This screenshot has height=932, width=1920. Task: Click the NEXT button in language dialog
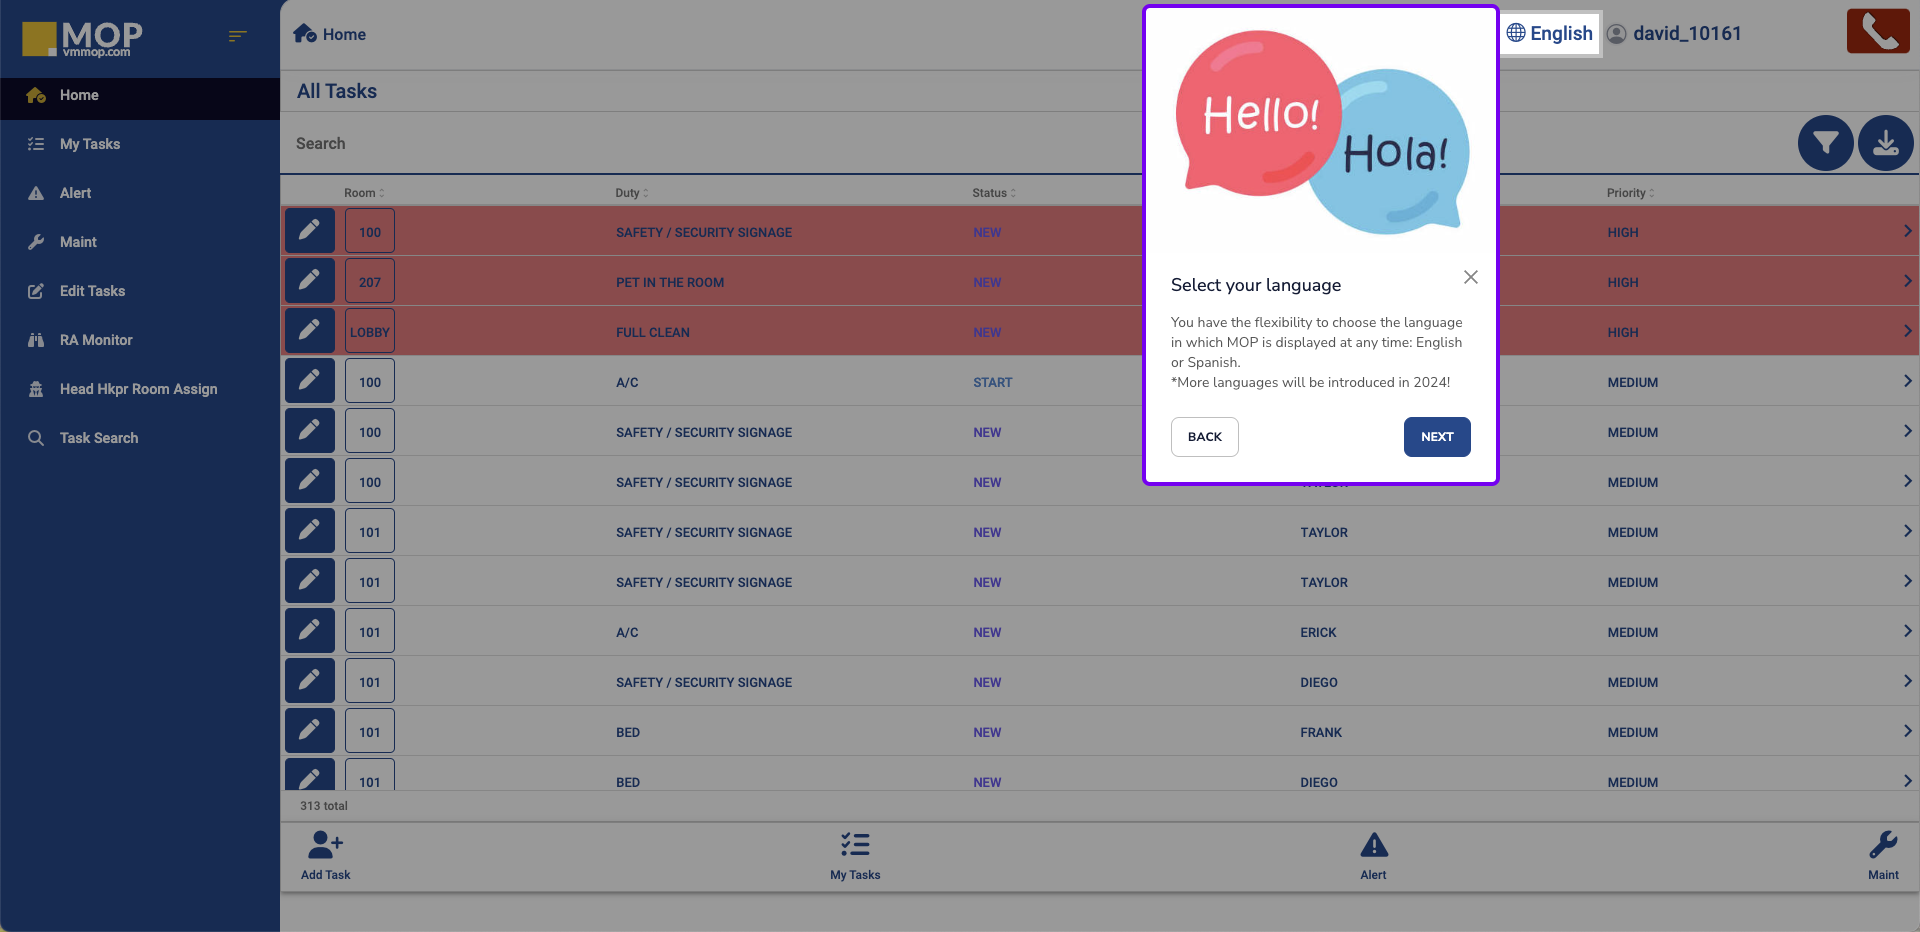(1436, 437)
